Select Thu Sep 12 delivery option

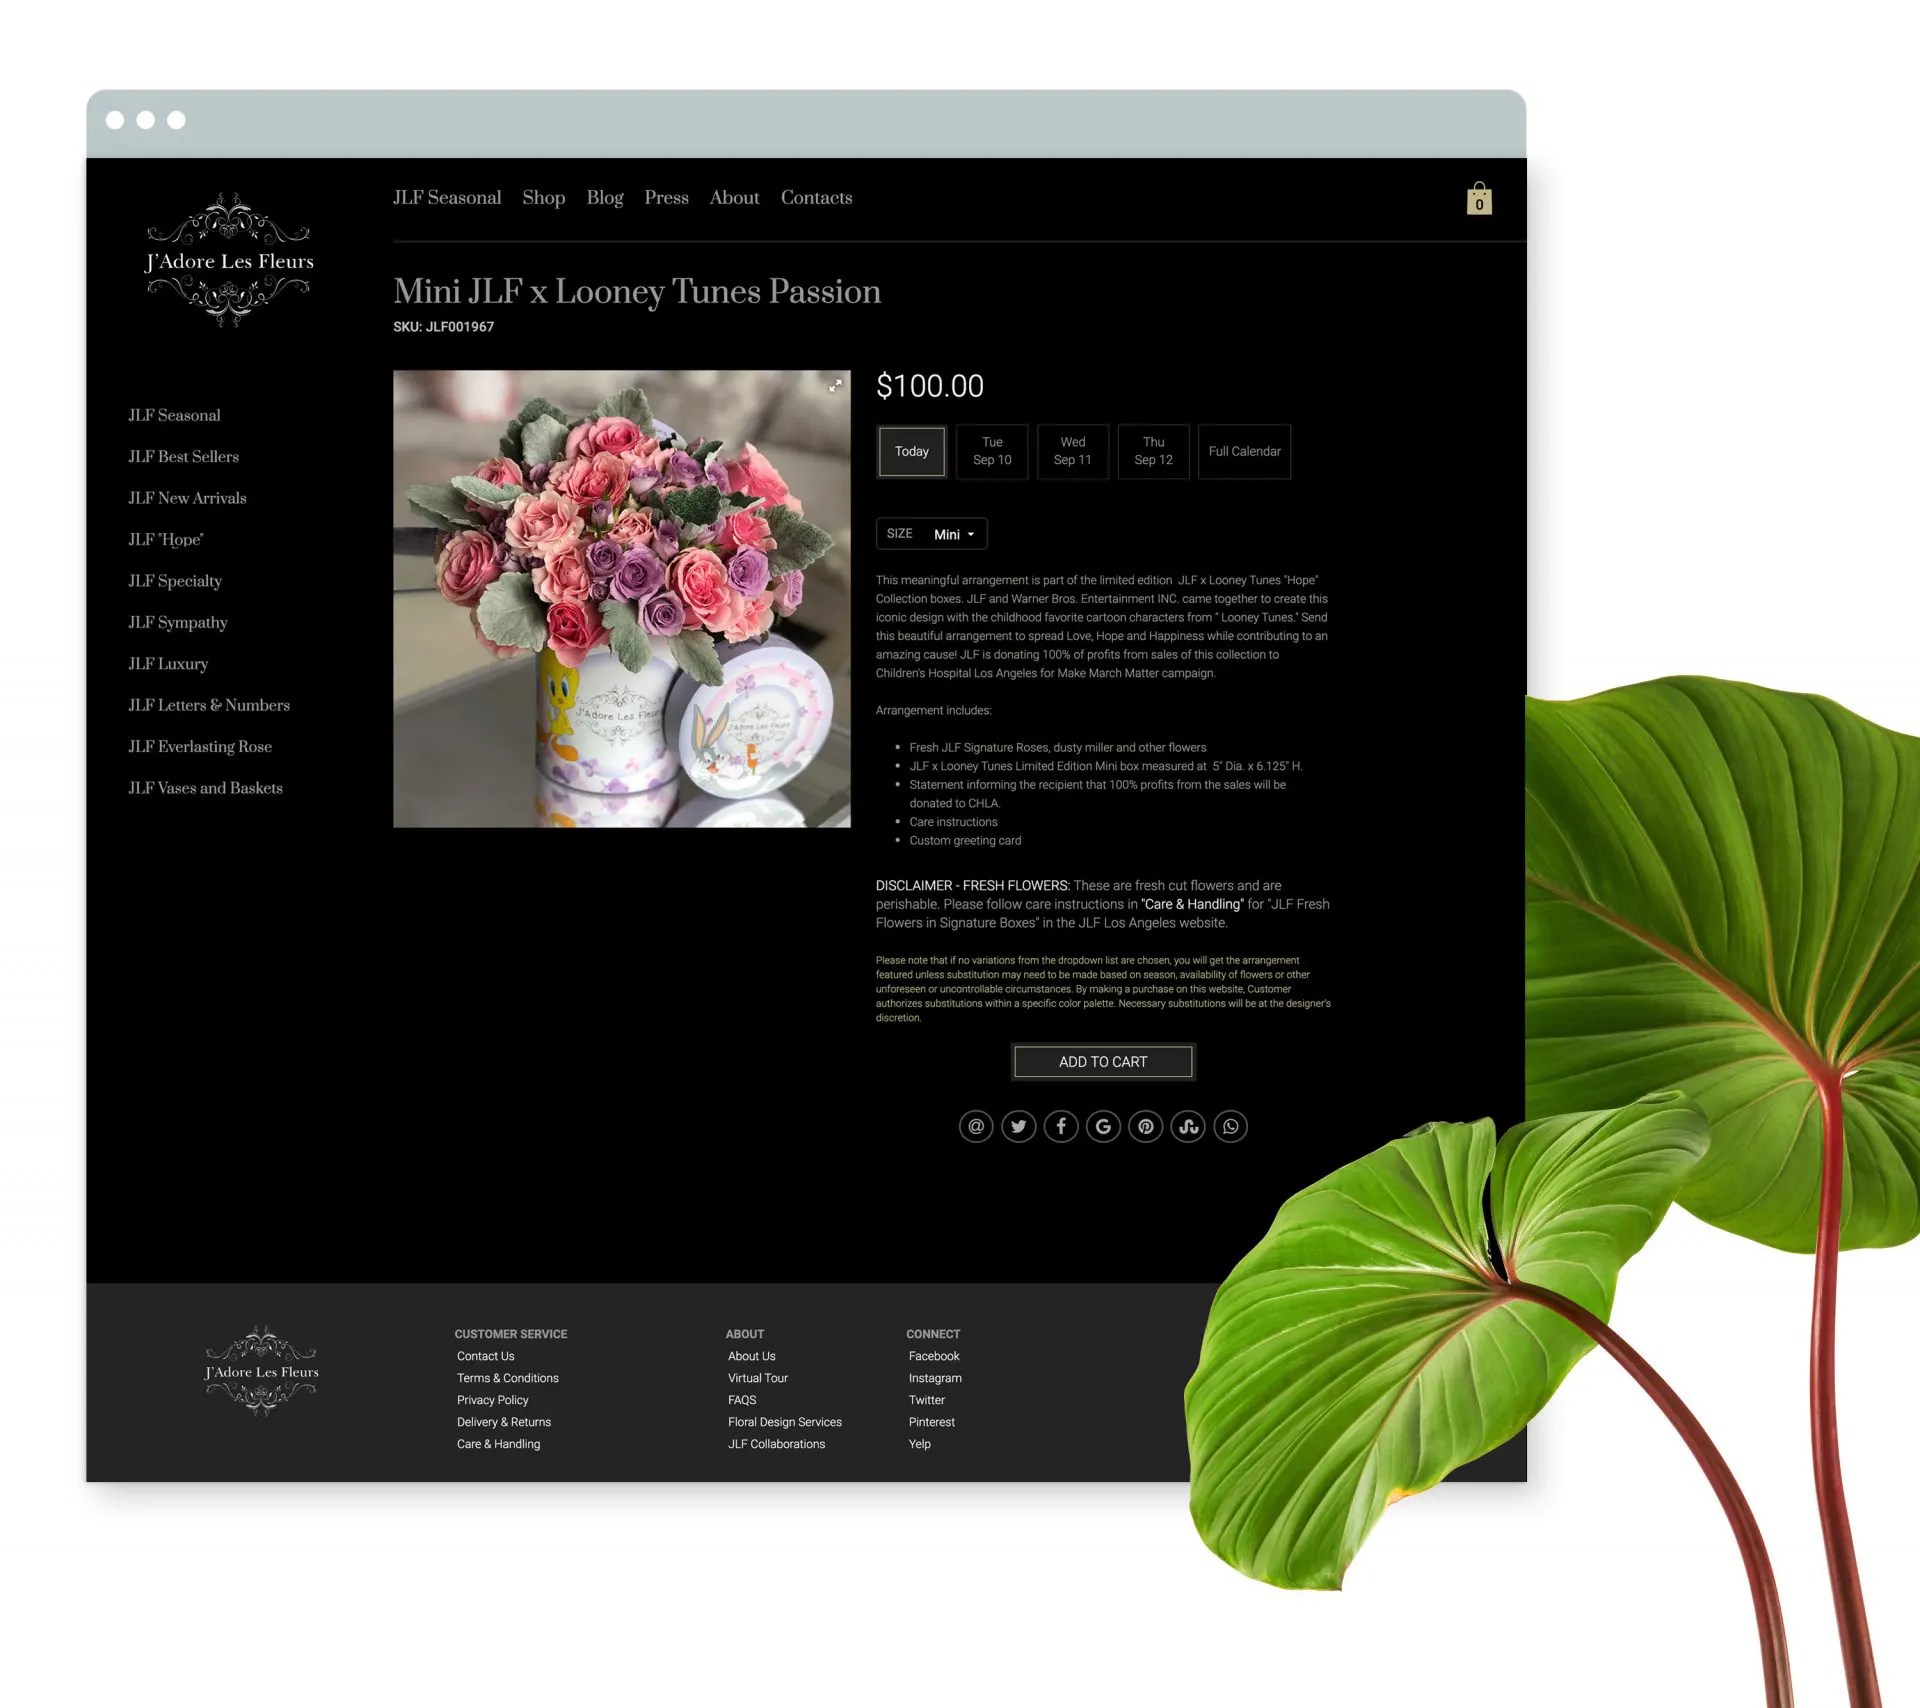(x=1152, y=451)
